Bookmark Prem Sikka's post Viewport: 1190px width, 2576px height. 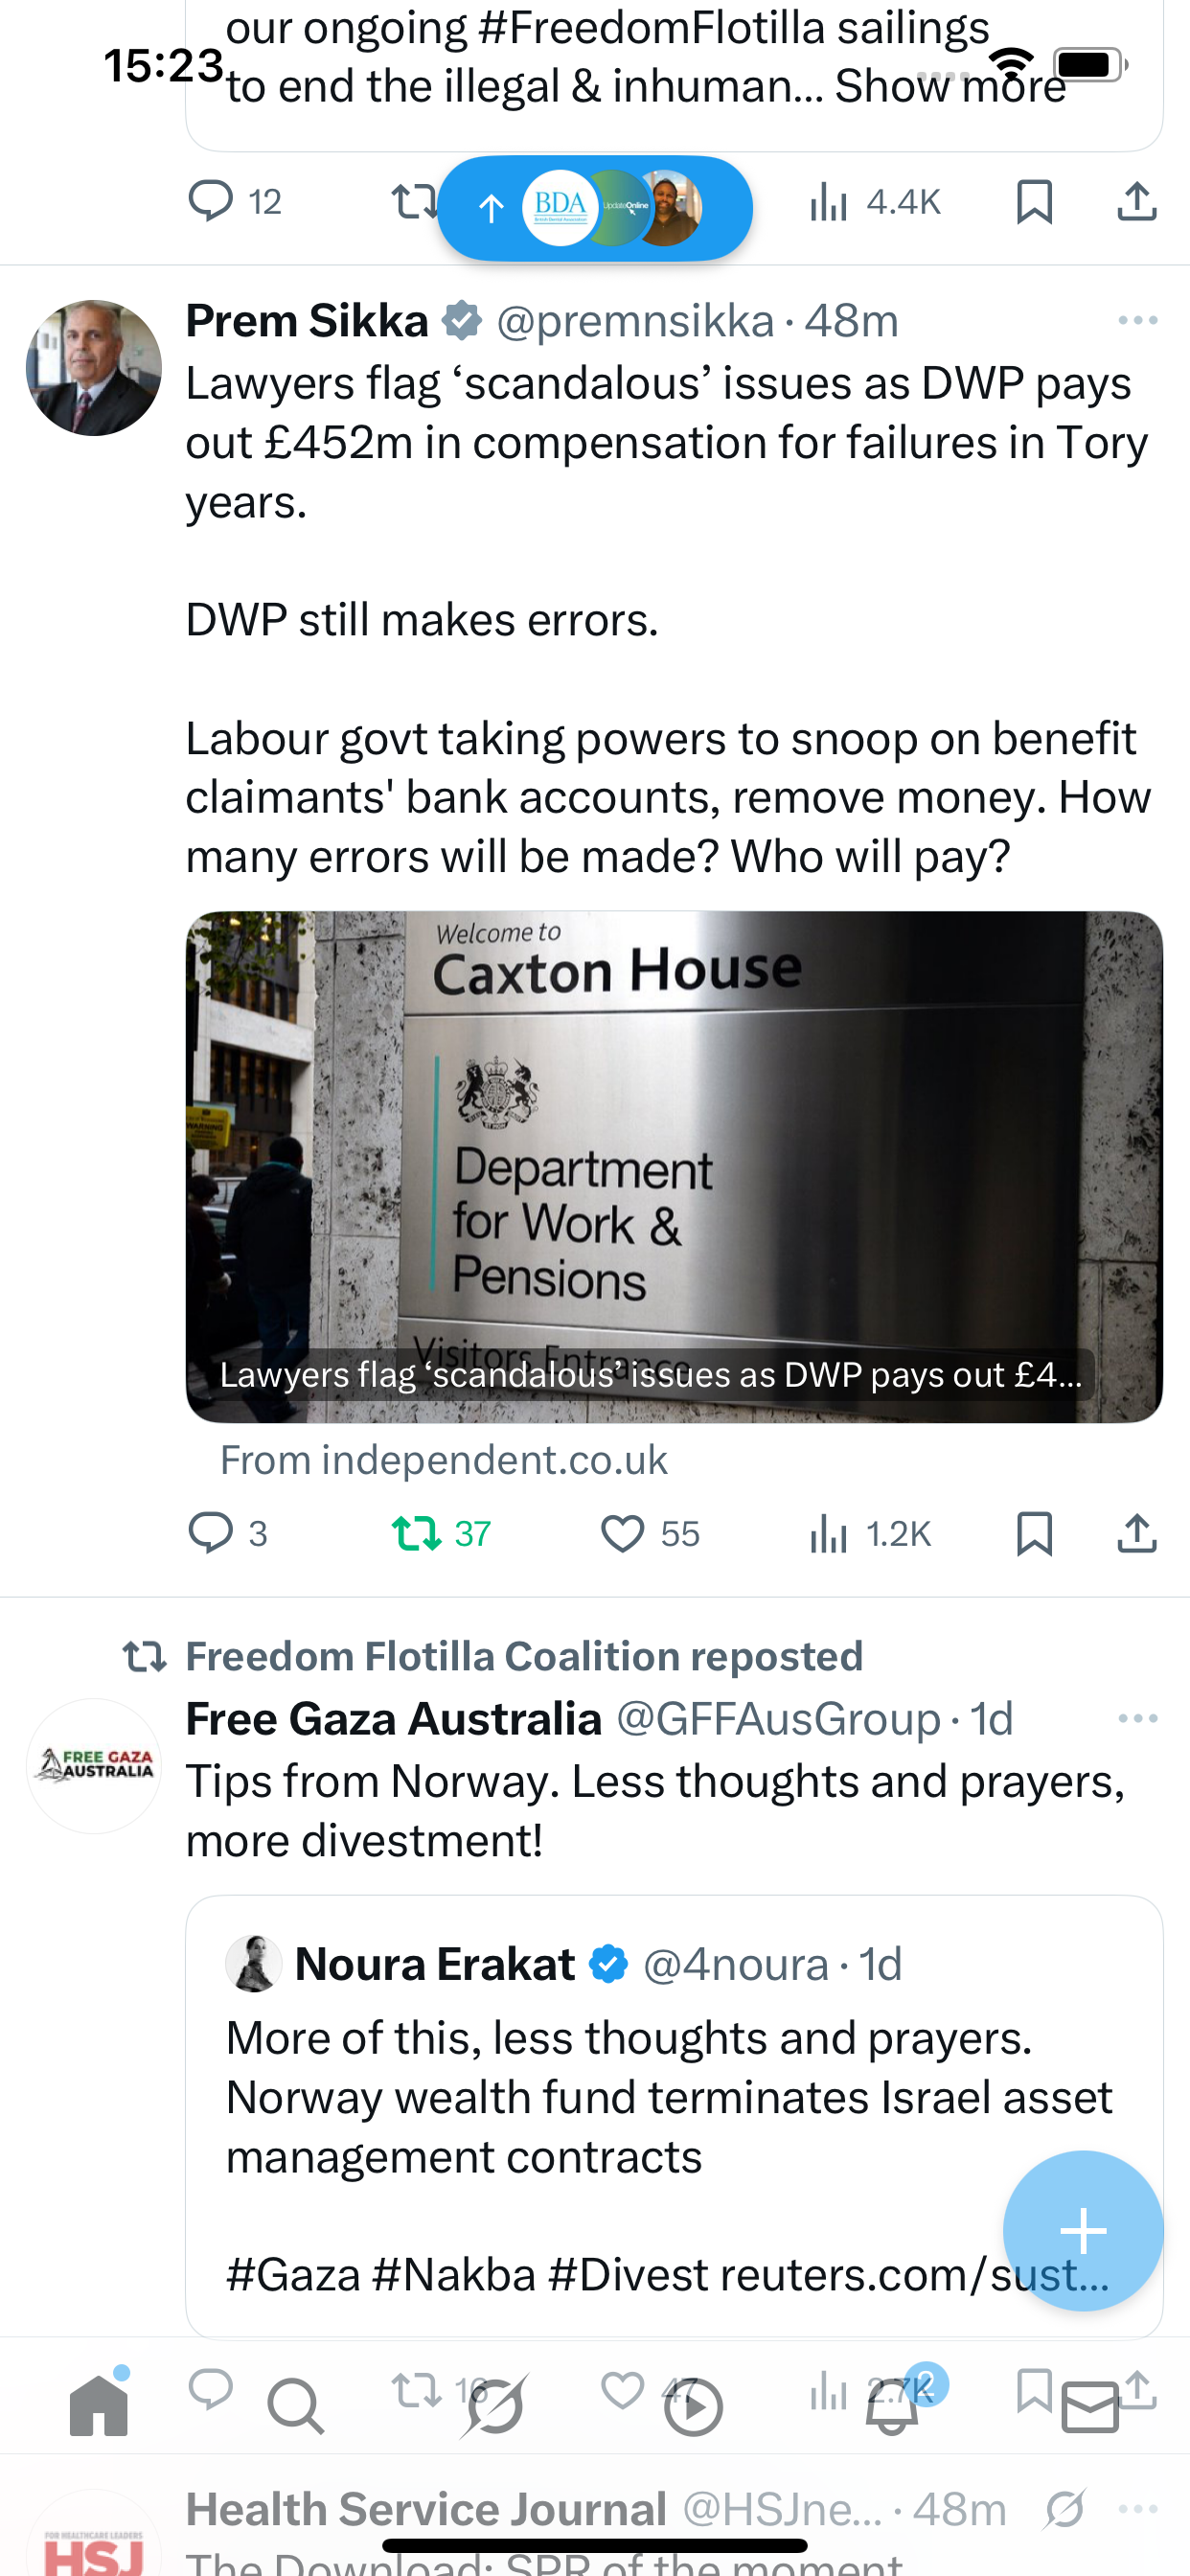(x=1034, y=1533)
